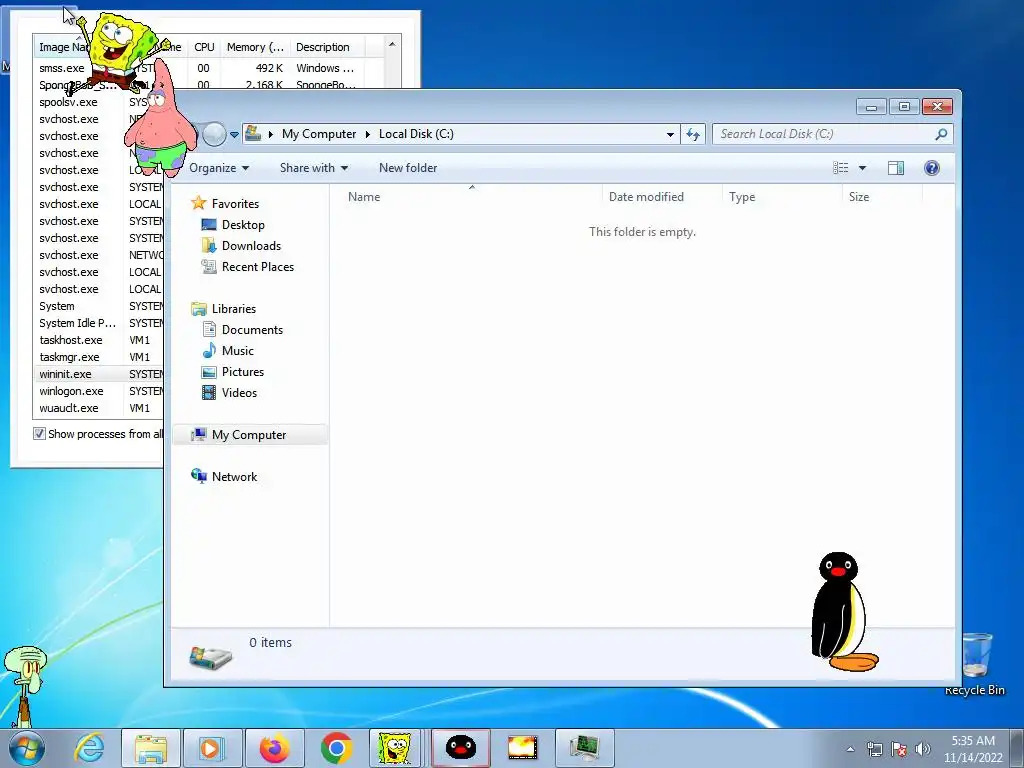Click the refresh button beside address bar
The height and width of the screenshot is (768, 1024).
pyautogui.click(x=693, y=134)
